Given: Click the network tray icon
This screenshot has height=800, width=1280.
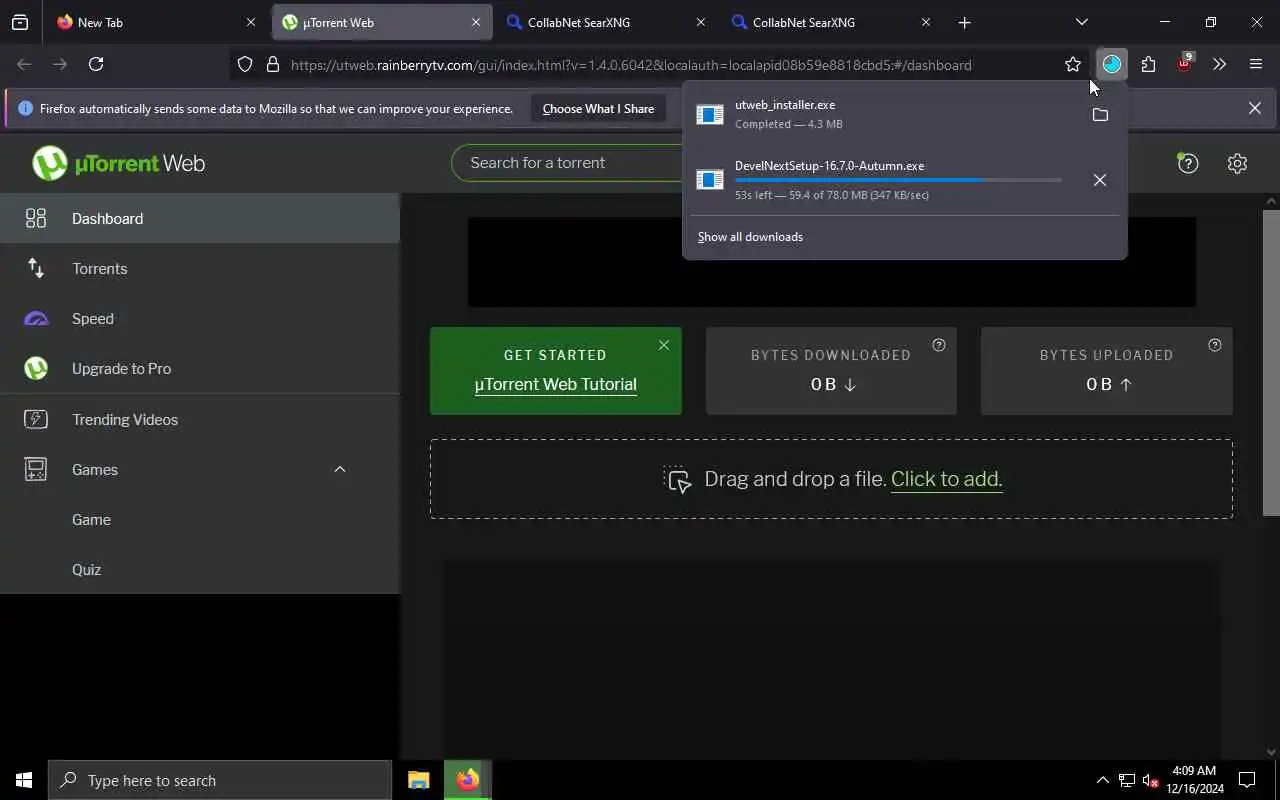Looking at the screenshot, I should pyautogui.click(x=1127, y=780).
